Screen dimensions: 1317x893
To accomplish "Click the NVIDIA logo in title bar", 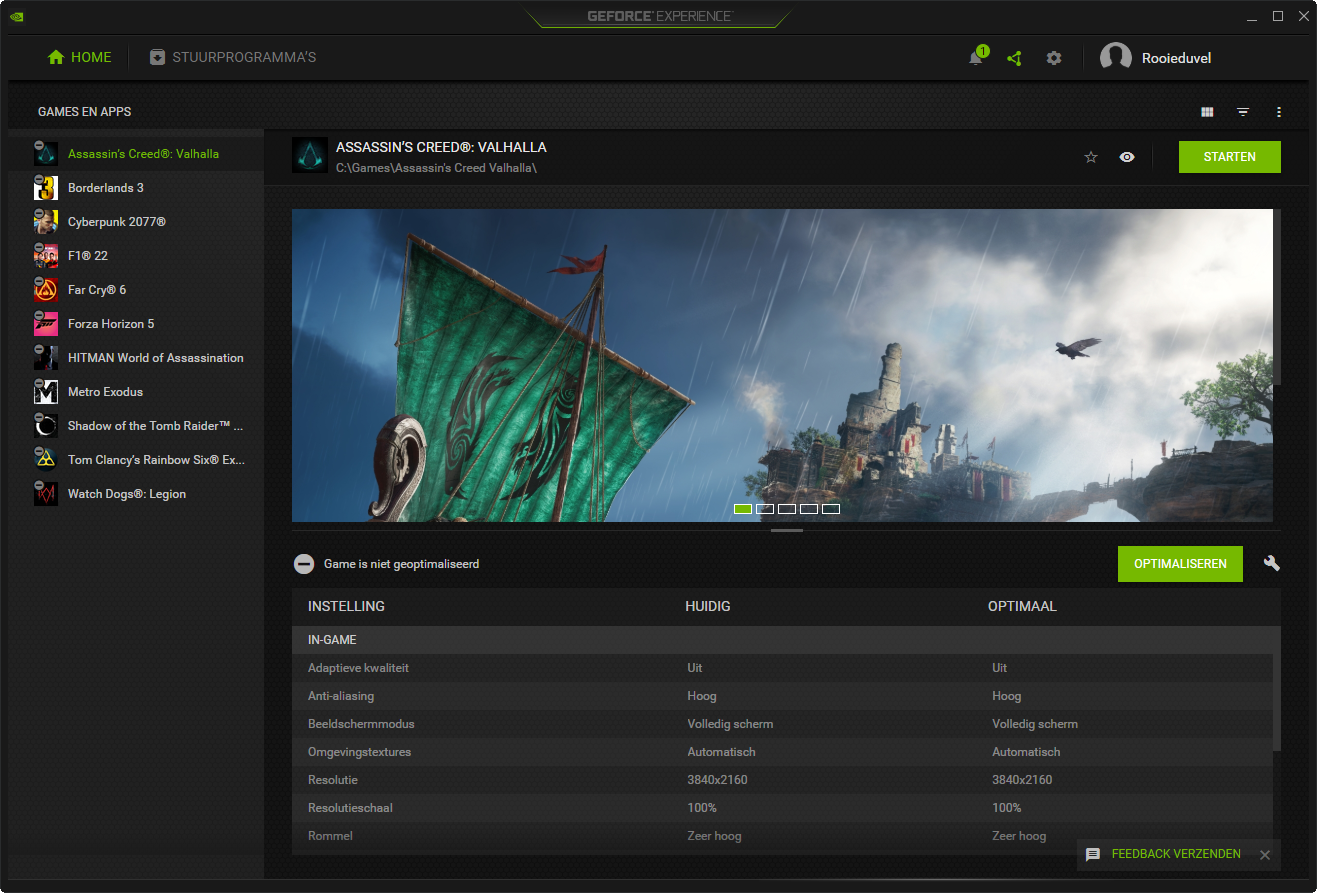I will pos(18,17).
